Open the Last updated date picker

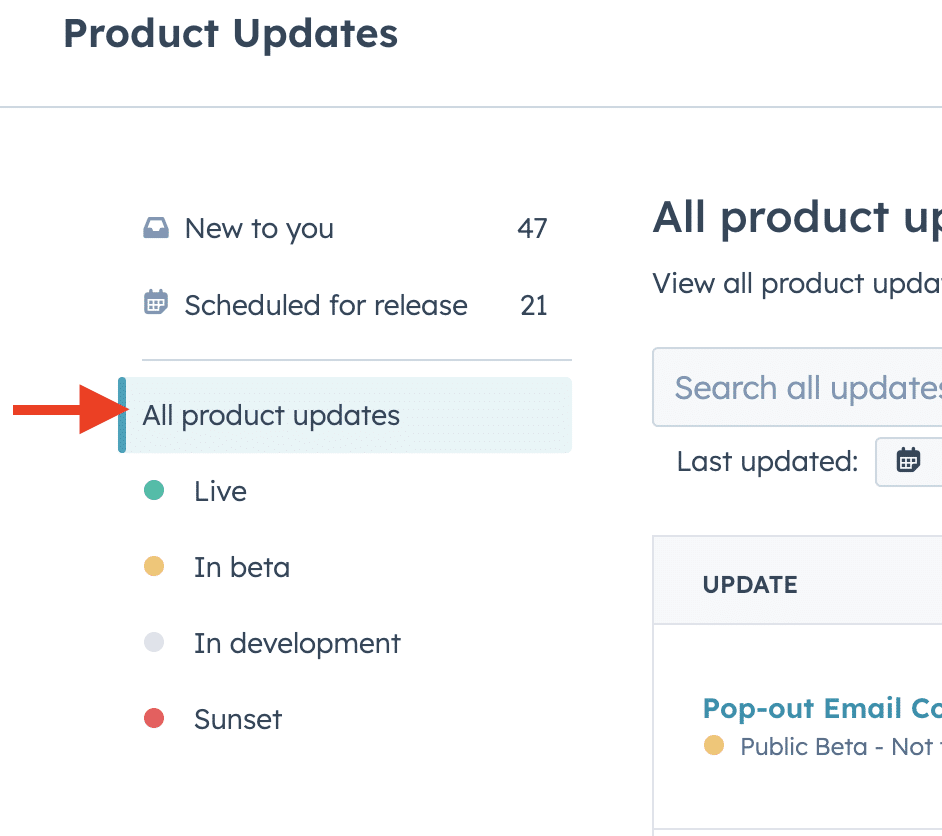908,461
